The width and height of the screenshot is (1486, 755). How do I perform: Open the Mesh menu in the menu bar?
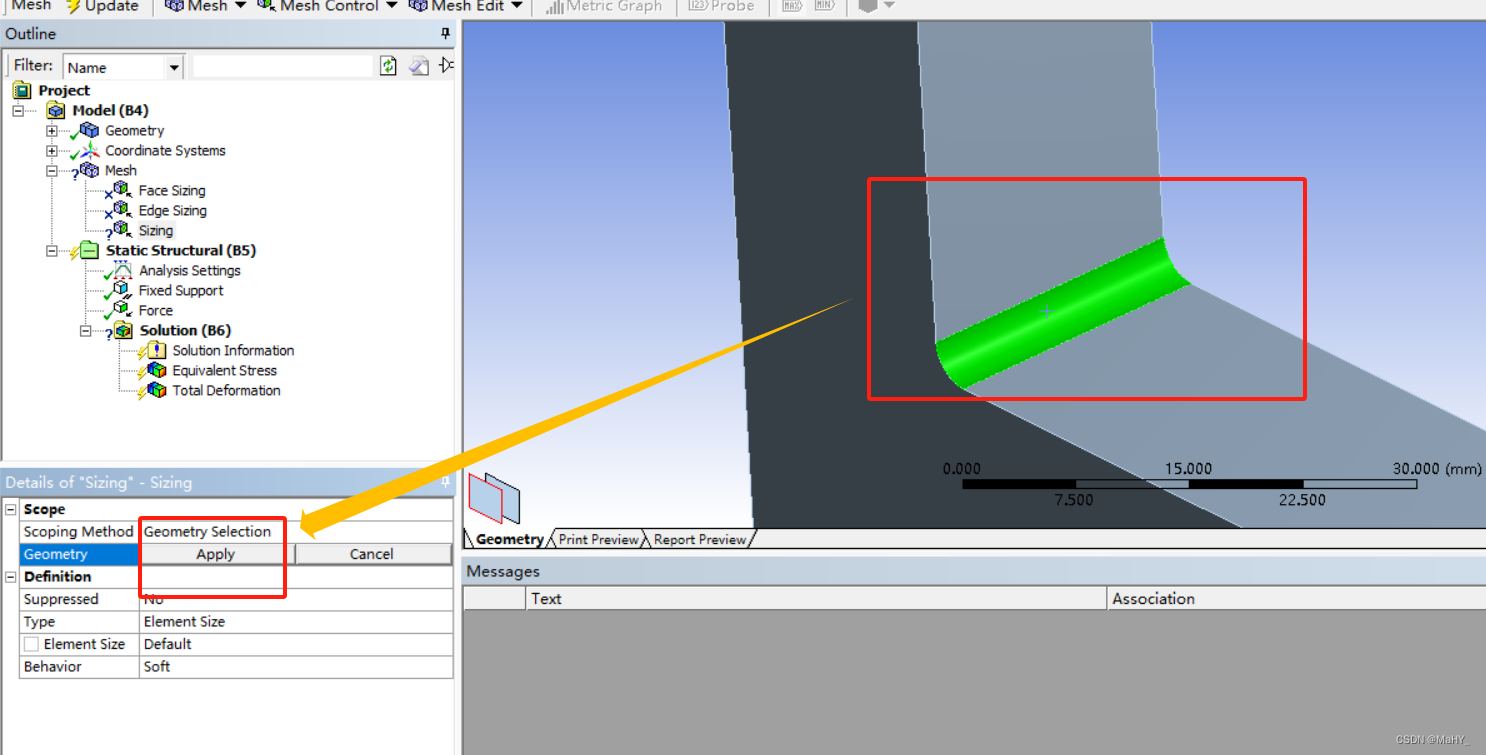point(31,6)
